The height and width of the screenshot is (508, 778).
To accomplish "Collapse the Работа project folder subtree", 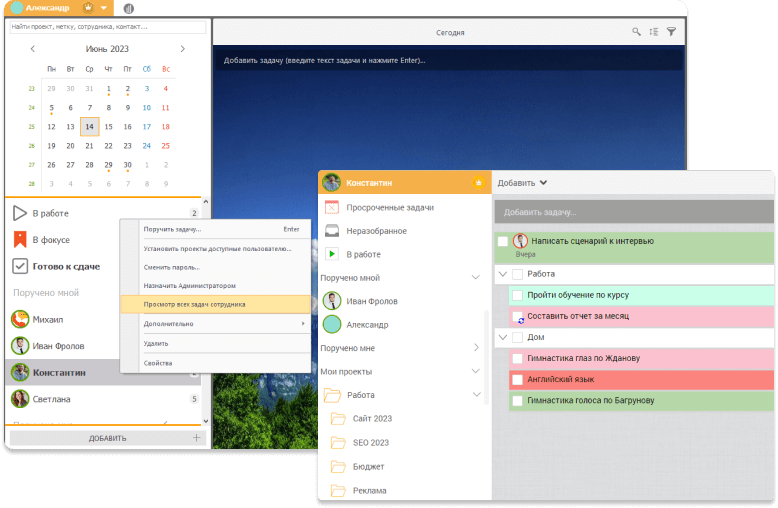I will 476,394.
